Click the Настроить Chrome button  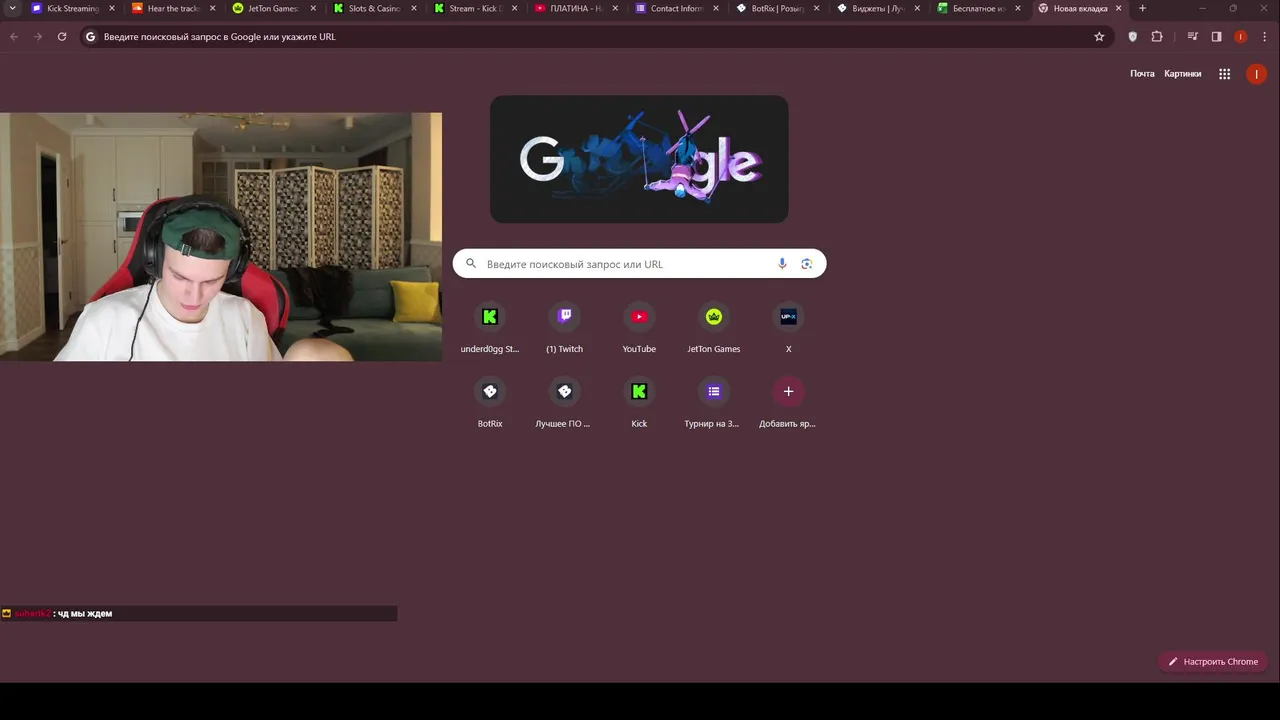(1213, 661)
